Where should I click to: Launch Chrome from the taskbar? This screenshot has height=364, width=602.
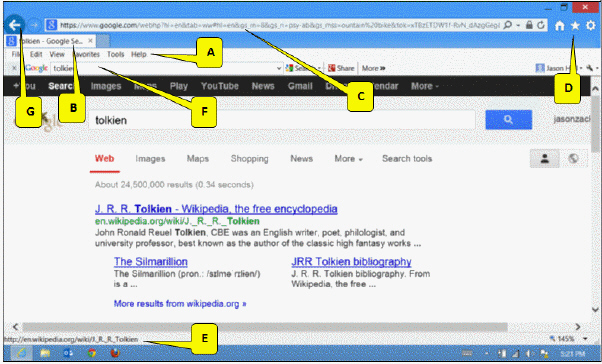91,353
